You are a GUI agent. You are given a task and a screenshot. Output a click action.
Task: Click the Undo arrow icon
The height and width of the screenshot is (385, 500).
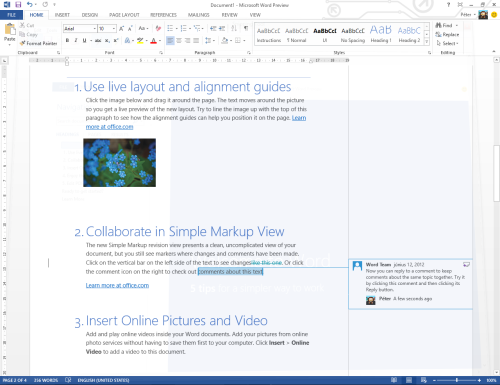(x=30, y=5)
